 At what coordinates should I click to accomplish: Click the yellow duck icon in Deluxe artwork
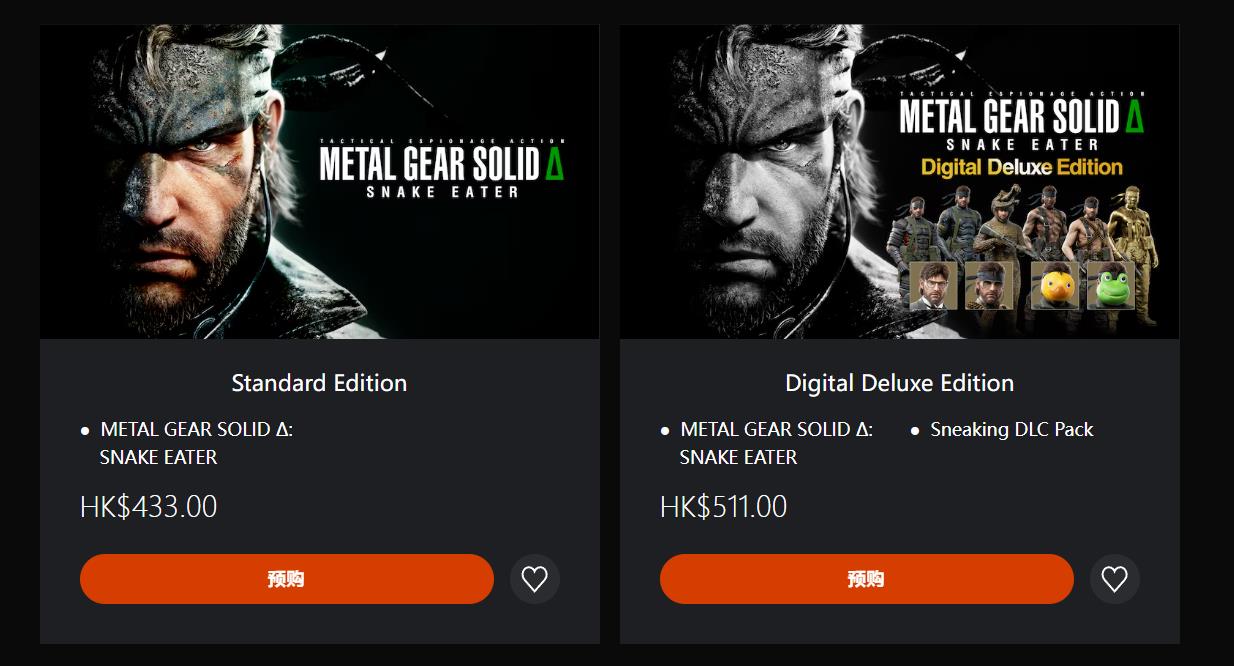coord(1055,286)
